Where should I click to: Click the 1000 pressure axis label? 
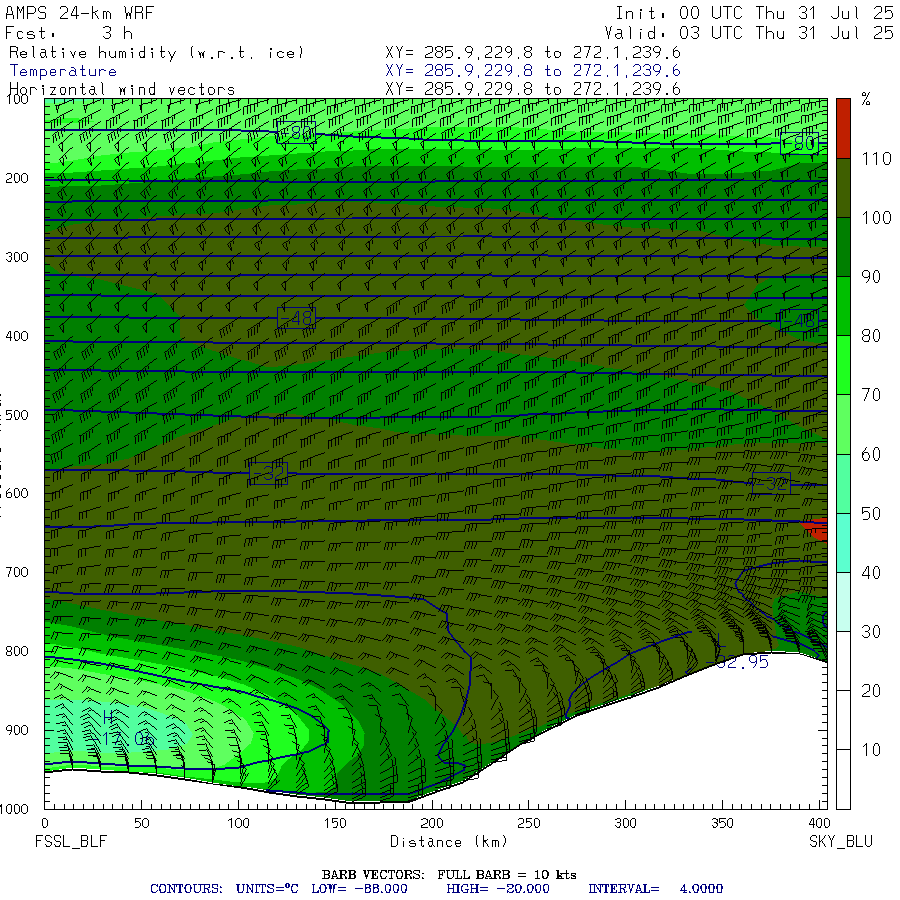point(14,809)
